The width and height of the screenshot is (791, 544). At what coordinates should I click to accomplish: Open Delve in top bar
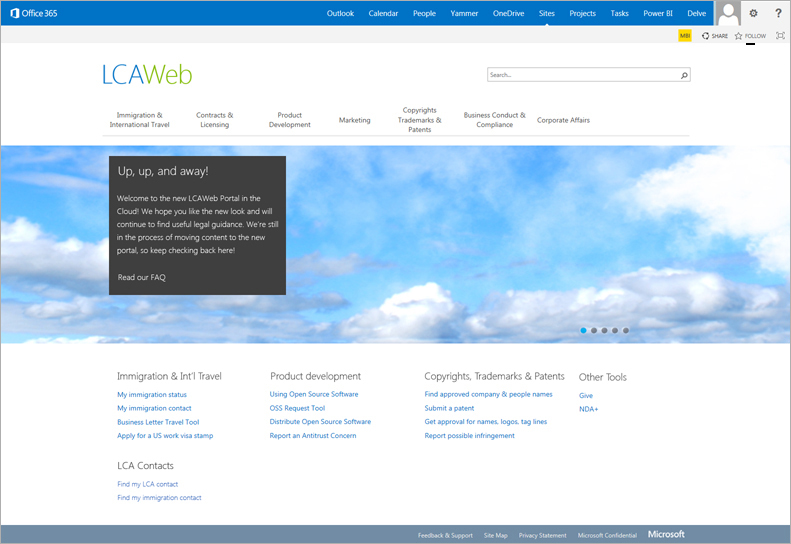(x=696, y=13)
